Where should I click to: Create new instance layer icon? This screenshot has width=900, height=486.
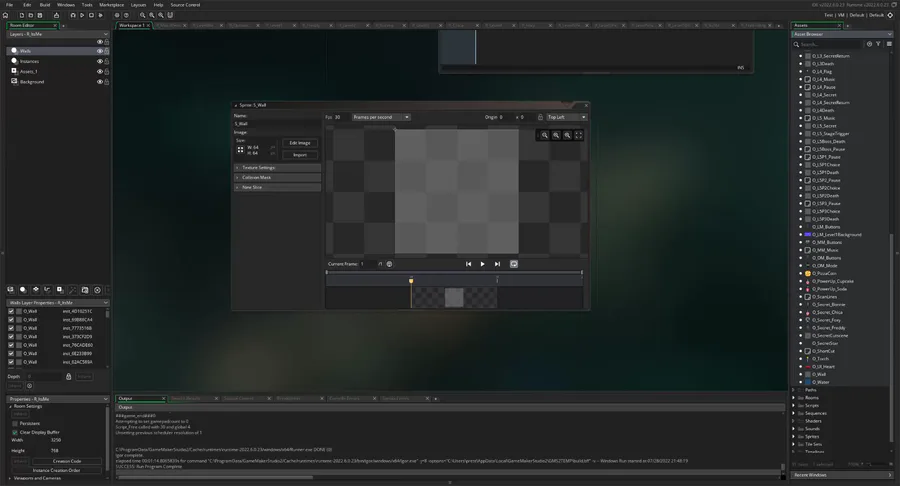23,290
